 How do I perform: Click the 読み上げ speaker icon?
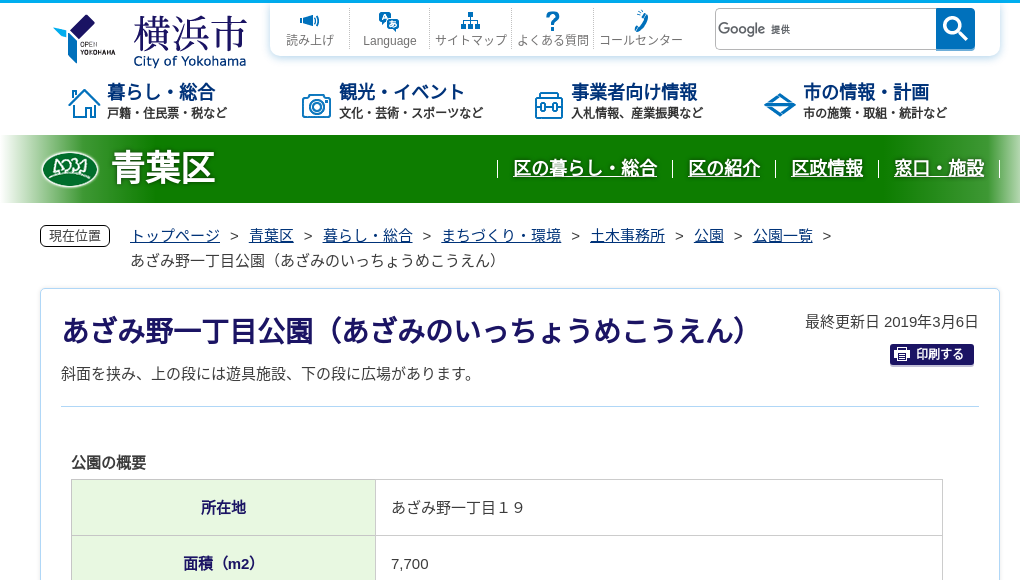point(310,20)
